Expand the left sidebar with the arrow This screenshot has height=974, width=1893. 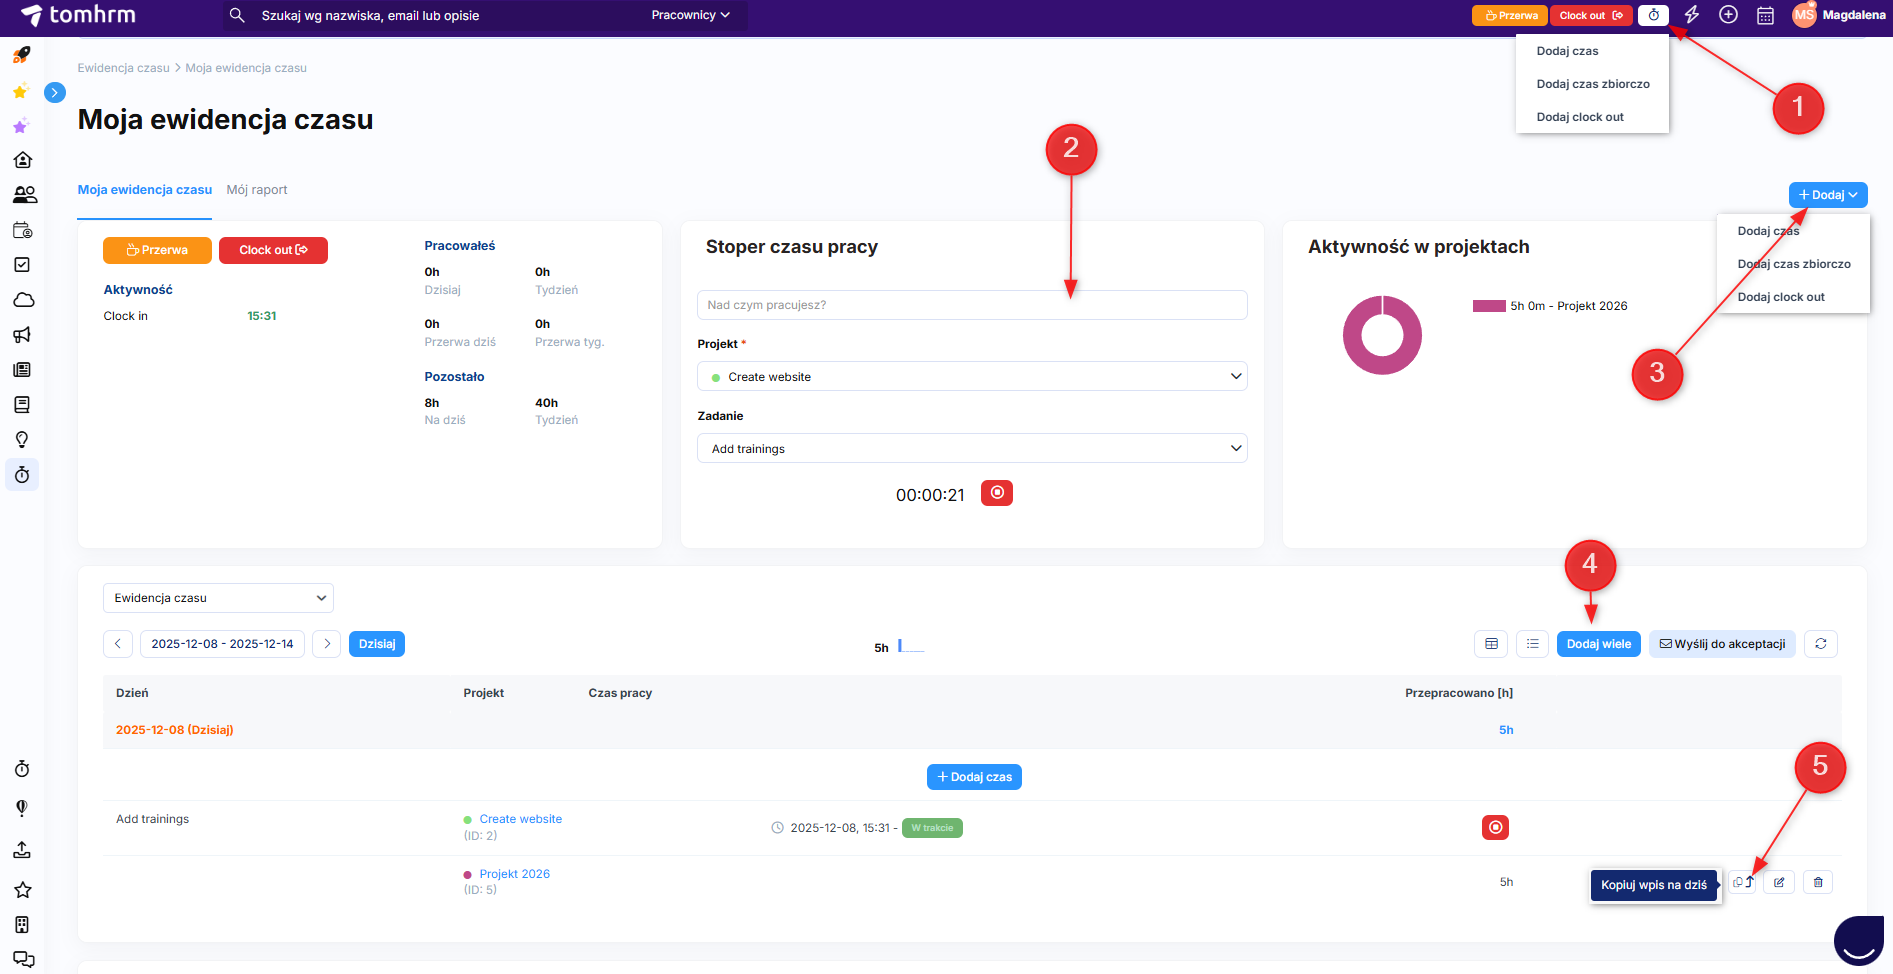pyautogui.click(x=55, y=93)
